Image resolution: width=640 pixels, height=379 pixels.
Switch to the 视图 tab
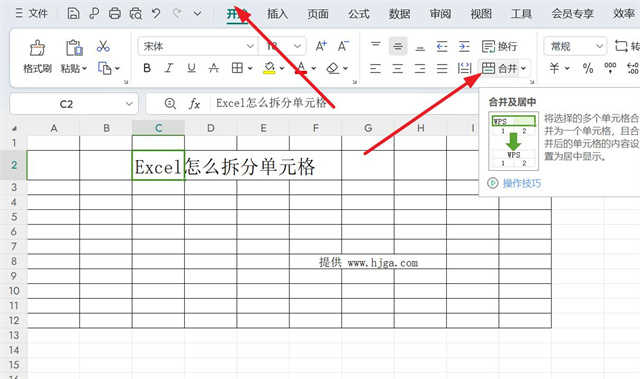(481, 14)
